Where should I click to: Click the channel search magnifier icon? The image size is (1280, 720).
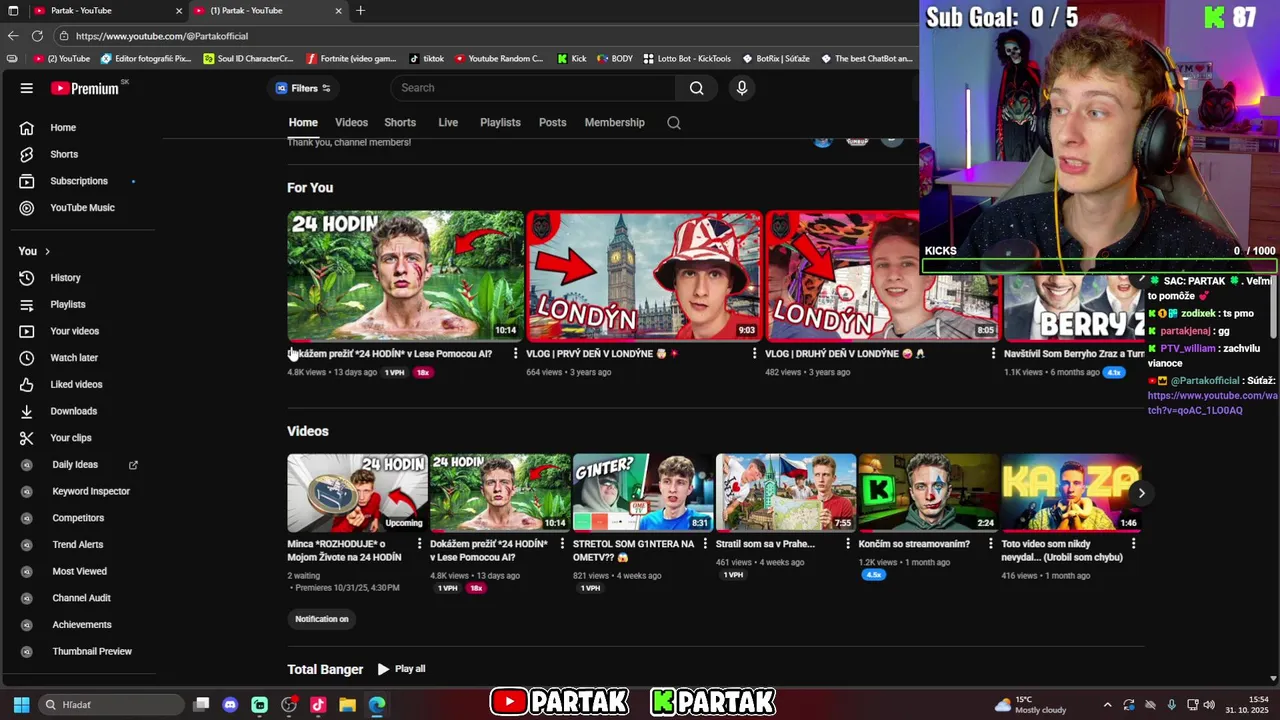674,123
